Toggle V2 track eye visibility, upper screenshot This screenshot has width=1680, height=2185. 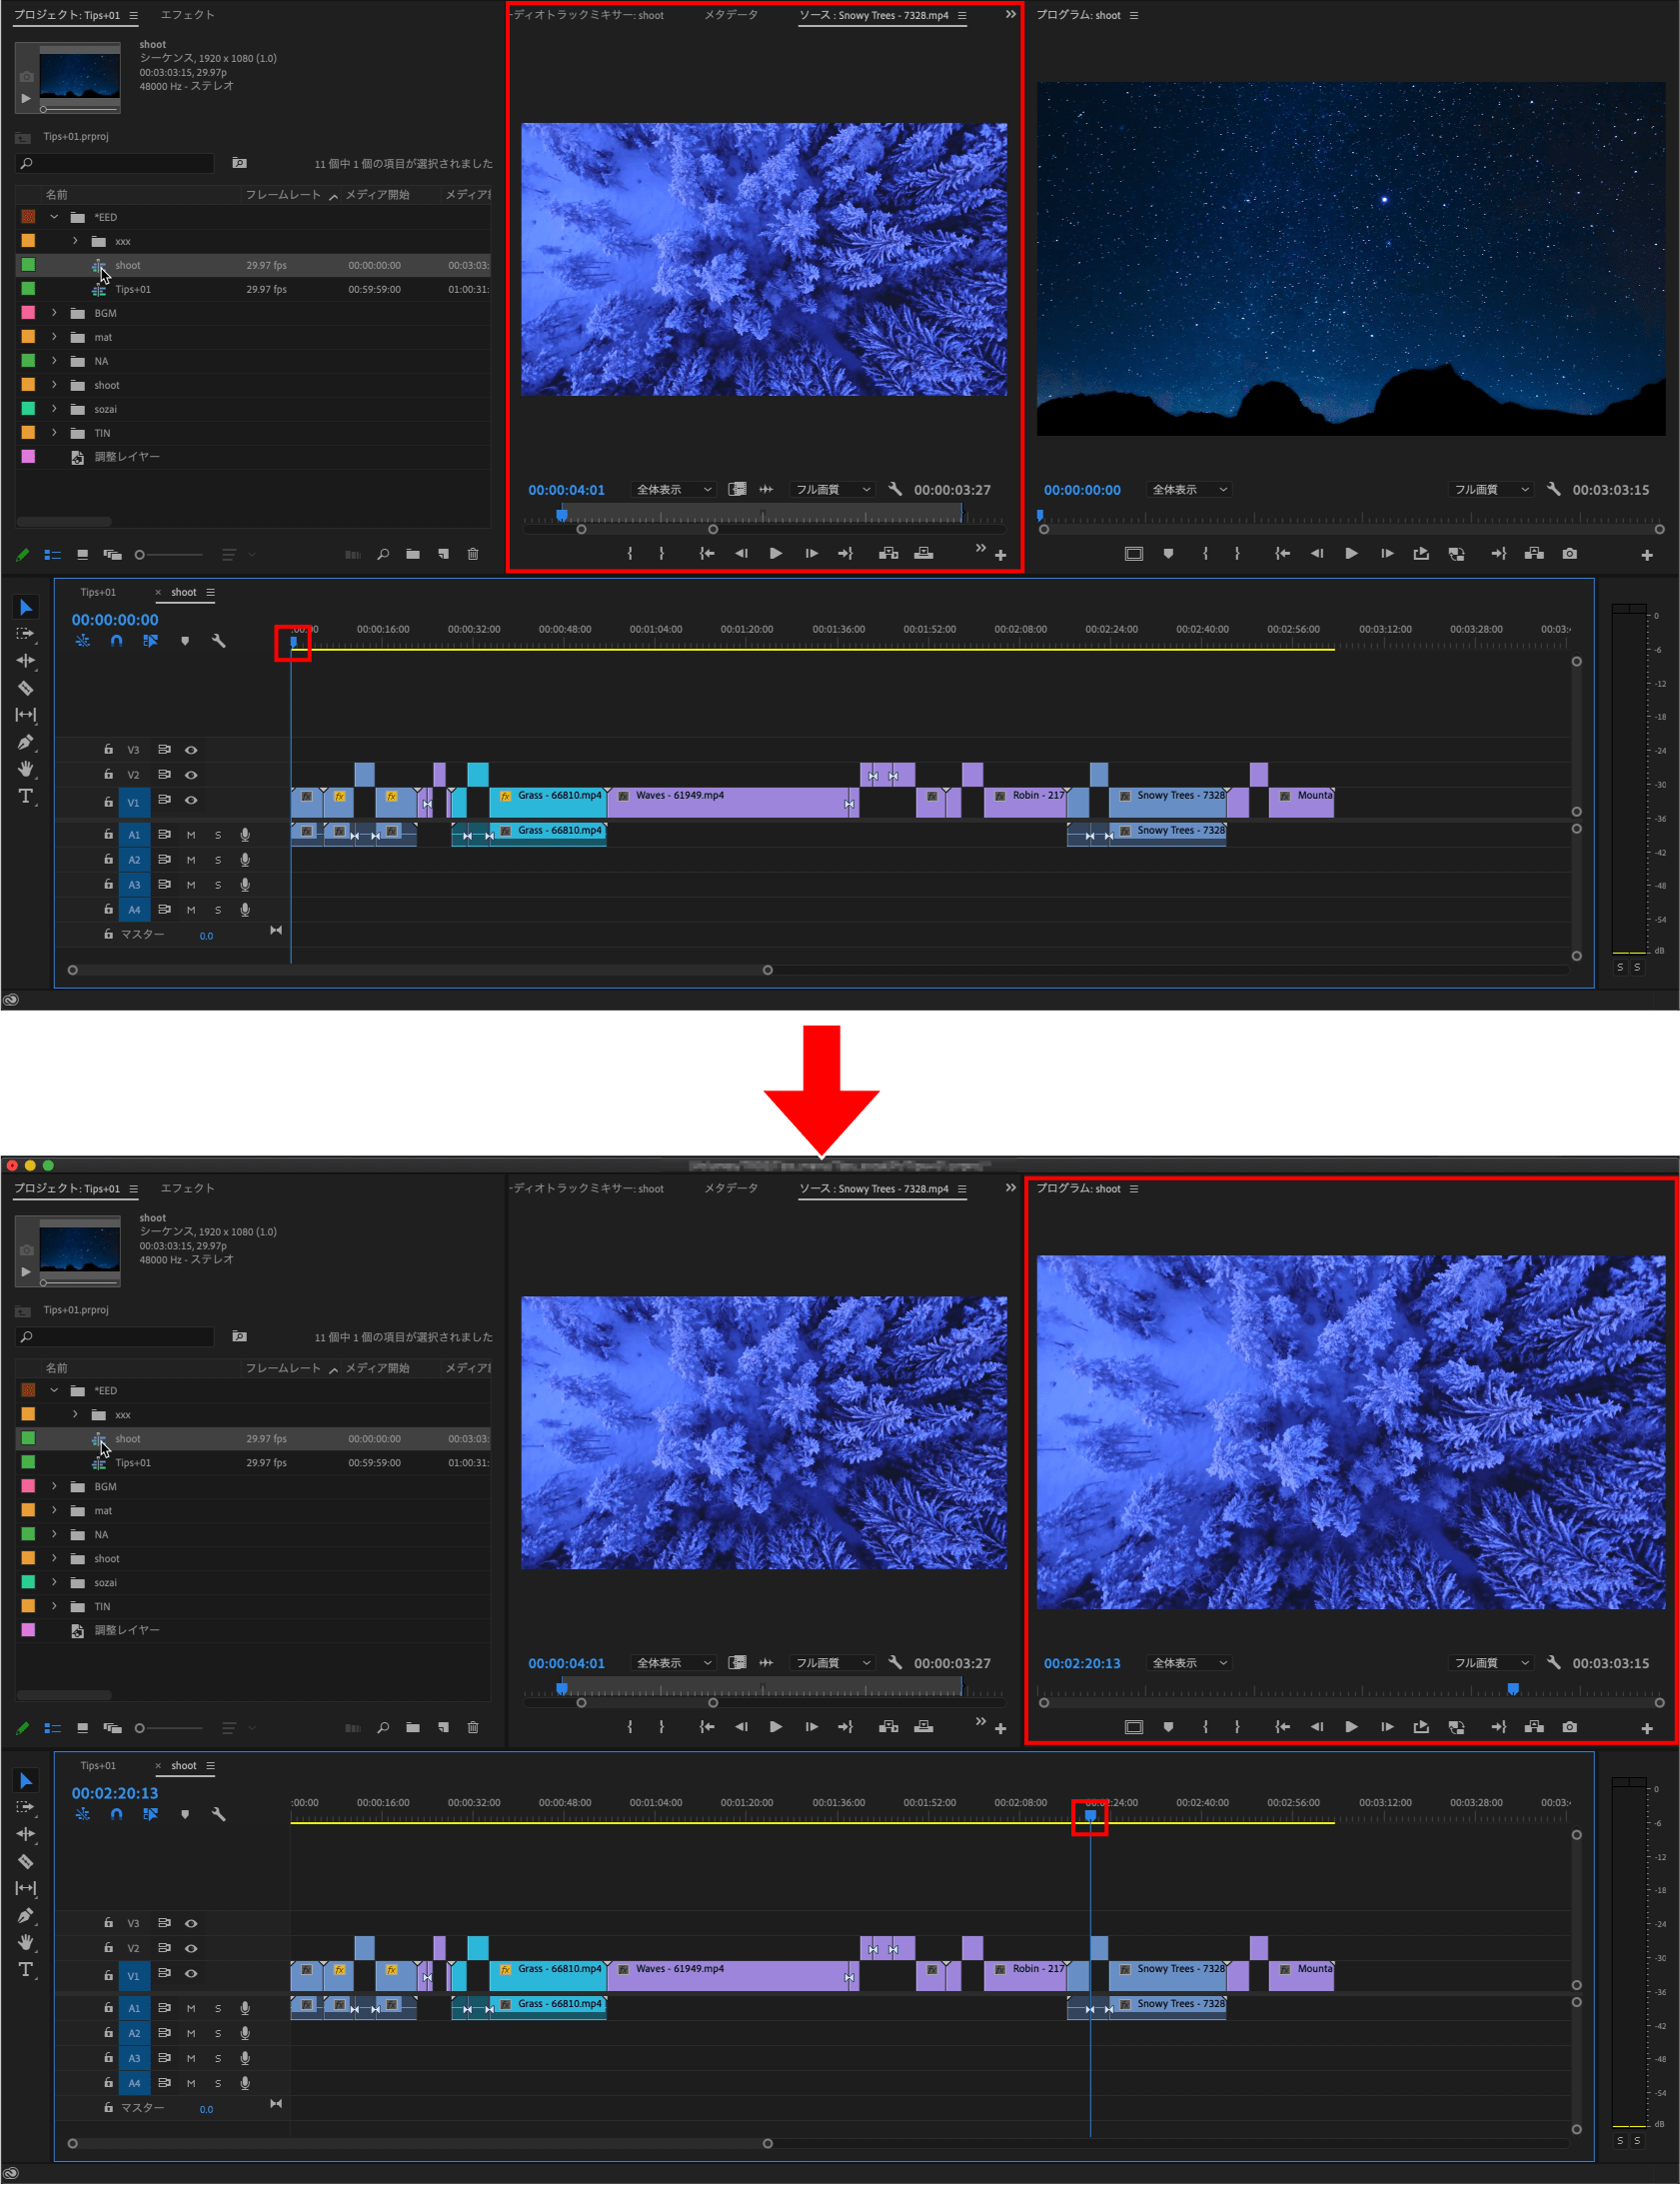(191, 775)
